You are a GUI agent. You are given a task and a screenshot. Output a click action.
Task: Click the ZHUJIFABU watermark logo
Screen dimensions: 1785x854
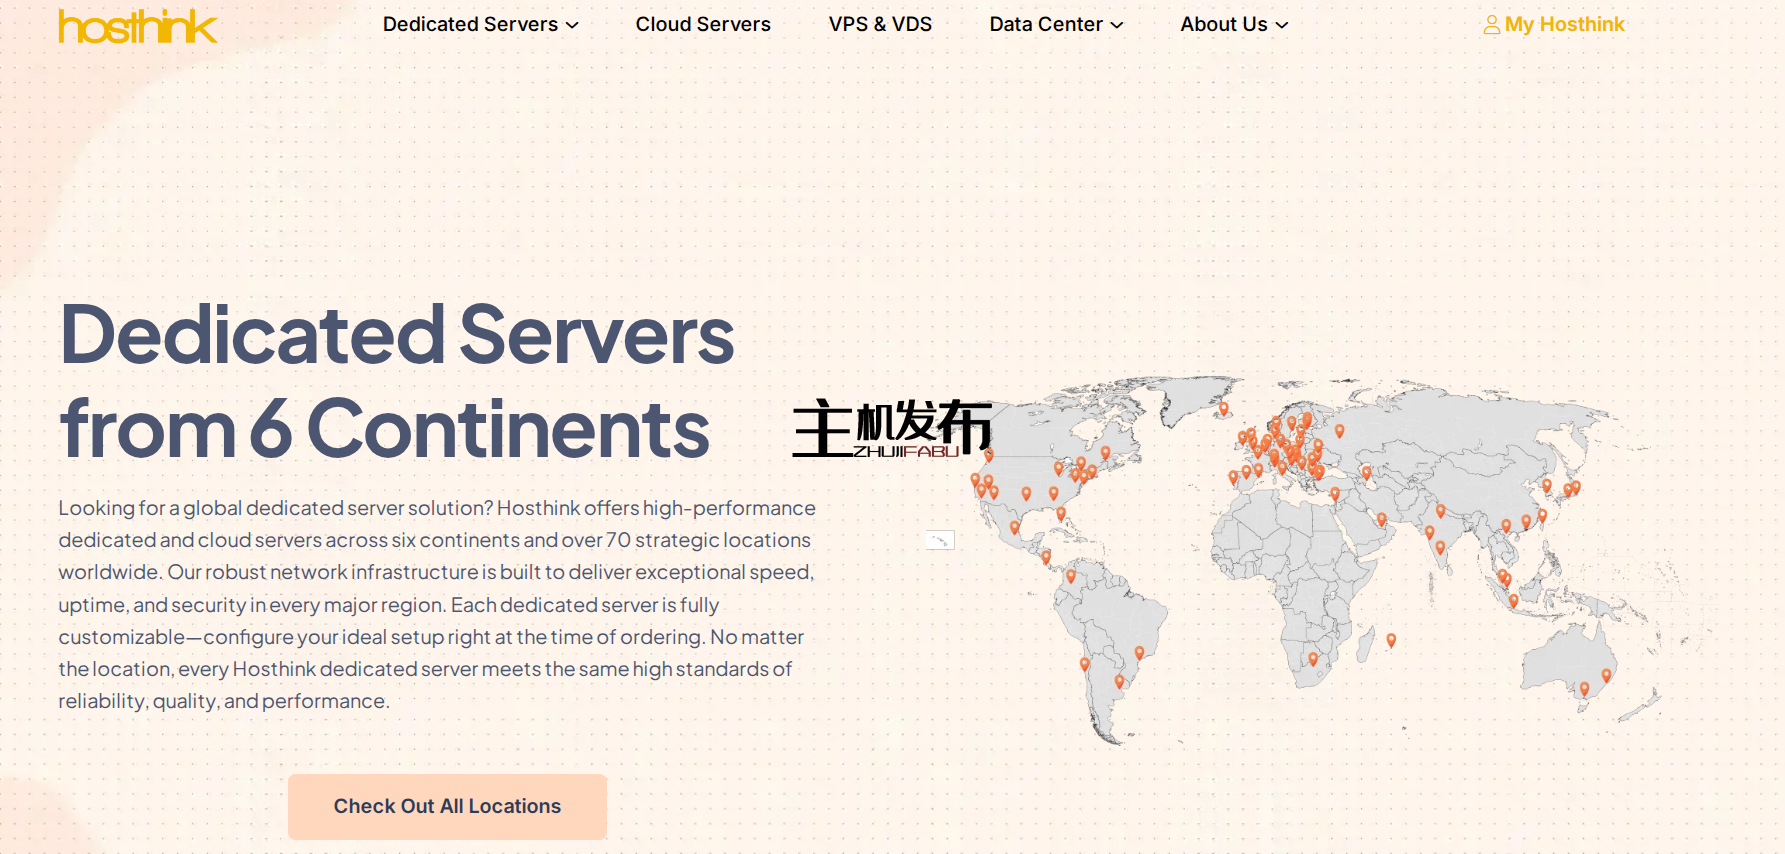pos(890,428)
